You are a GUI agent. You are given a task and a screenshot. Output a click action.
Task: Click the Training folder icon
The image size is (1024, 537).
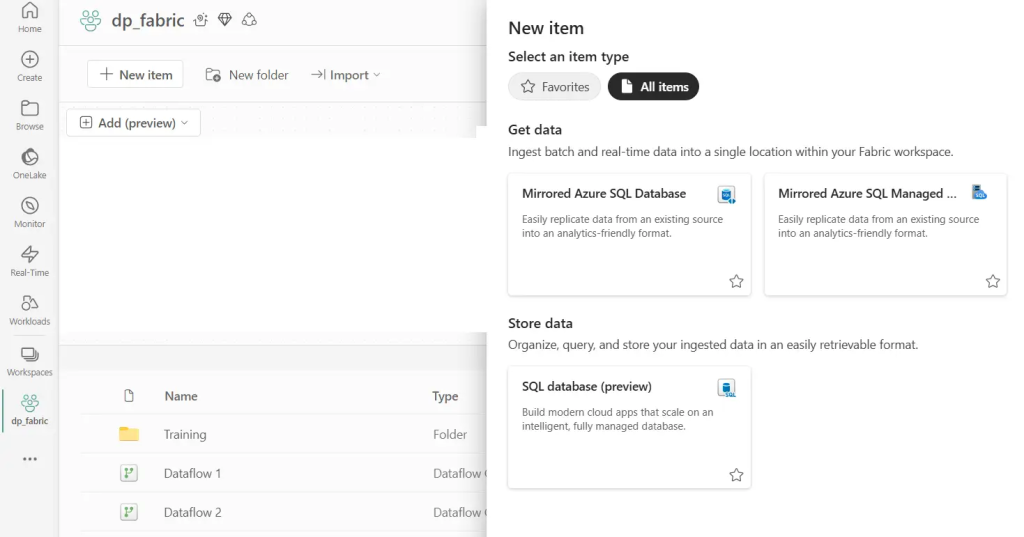pyautogui.click(x=129, y=434)
